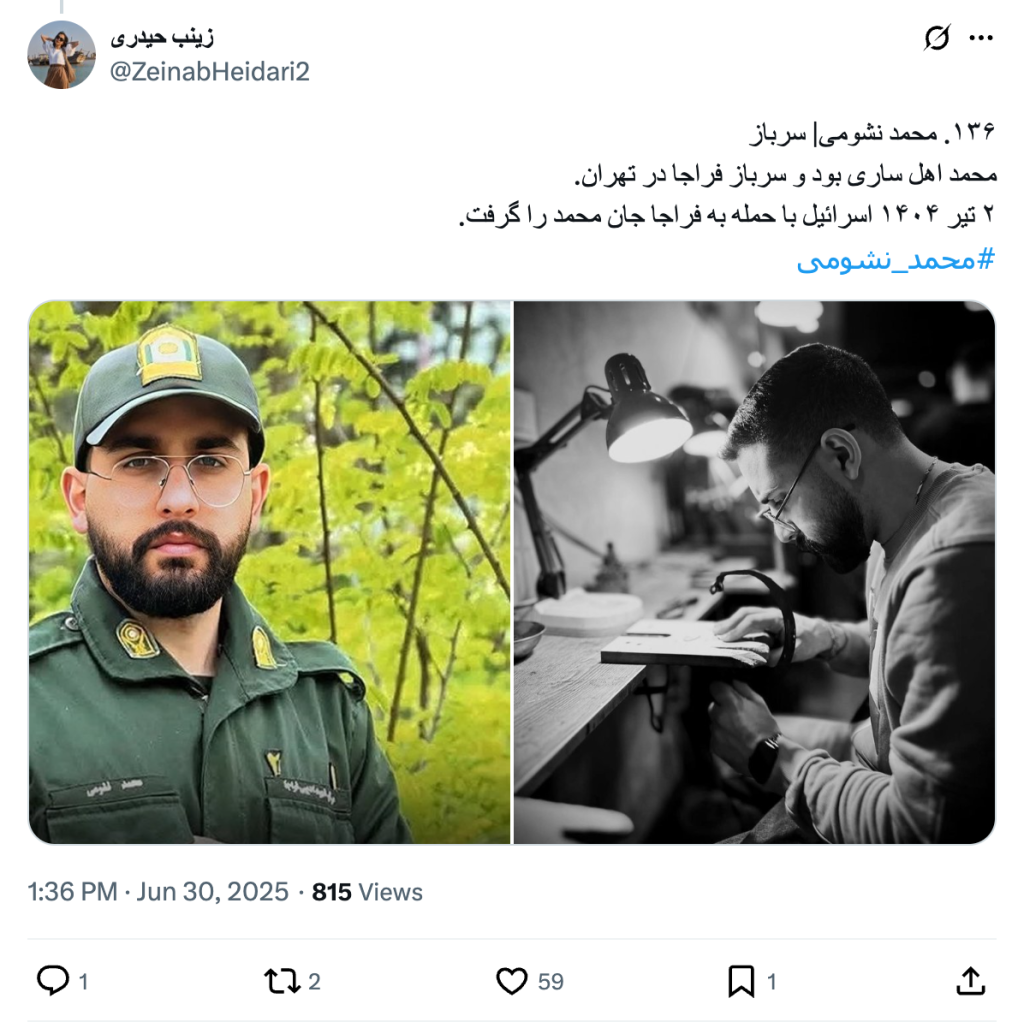The image size is (1024, 1022).
Task: Open the three-dot more options menu
Action: pos(981,38)
